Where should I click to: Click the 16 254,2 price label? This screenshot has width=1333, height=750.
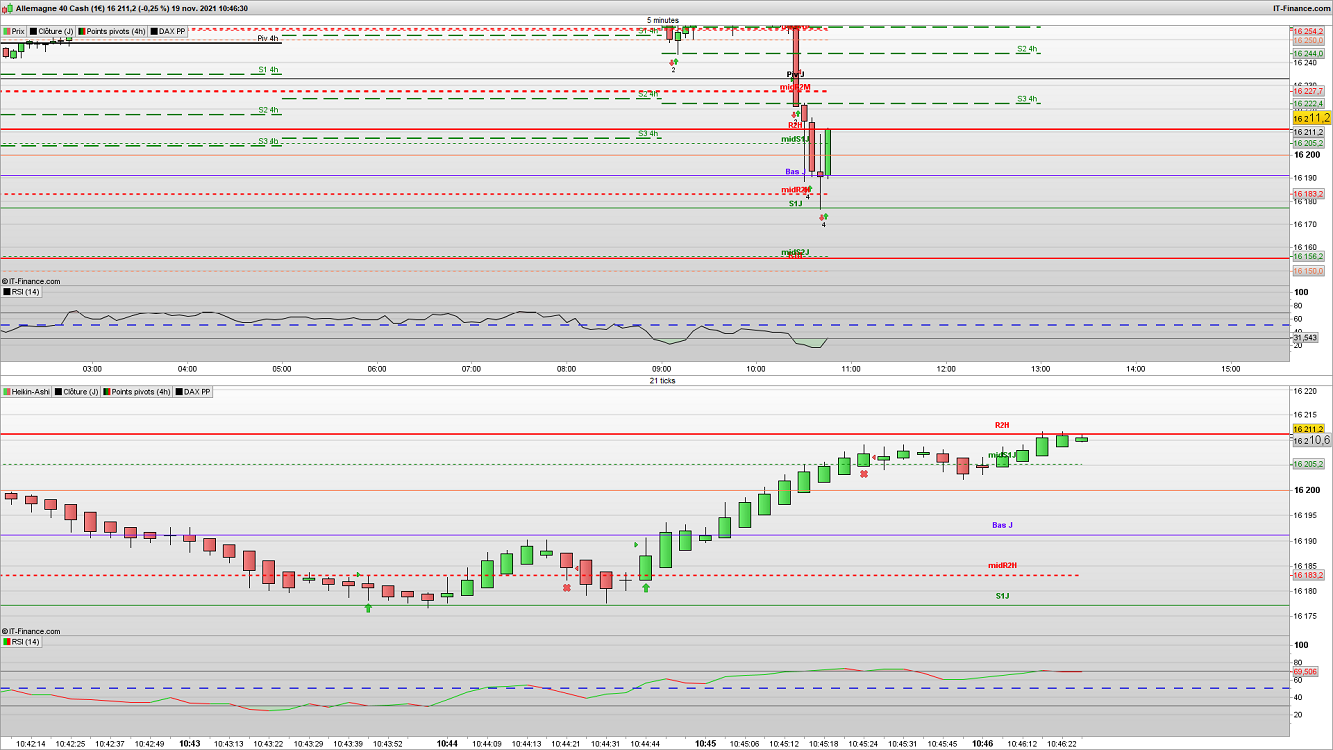(1309, 31)
